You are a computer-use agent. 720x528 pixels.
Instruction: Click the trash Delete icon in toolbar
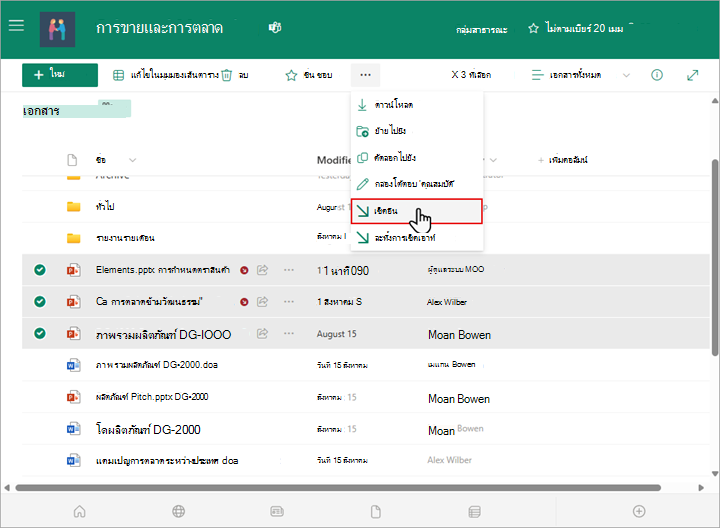click(x=227, y=75)
